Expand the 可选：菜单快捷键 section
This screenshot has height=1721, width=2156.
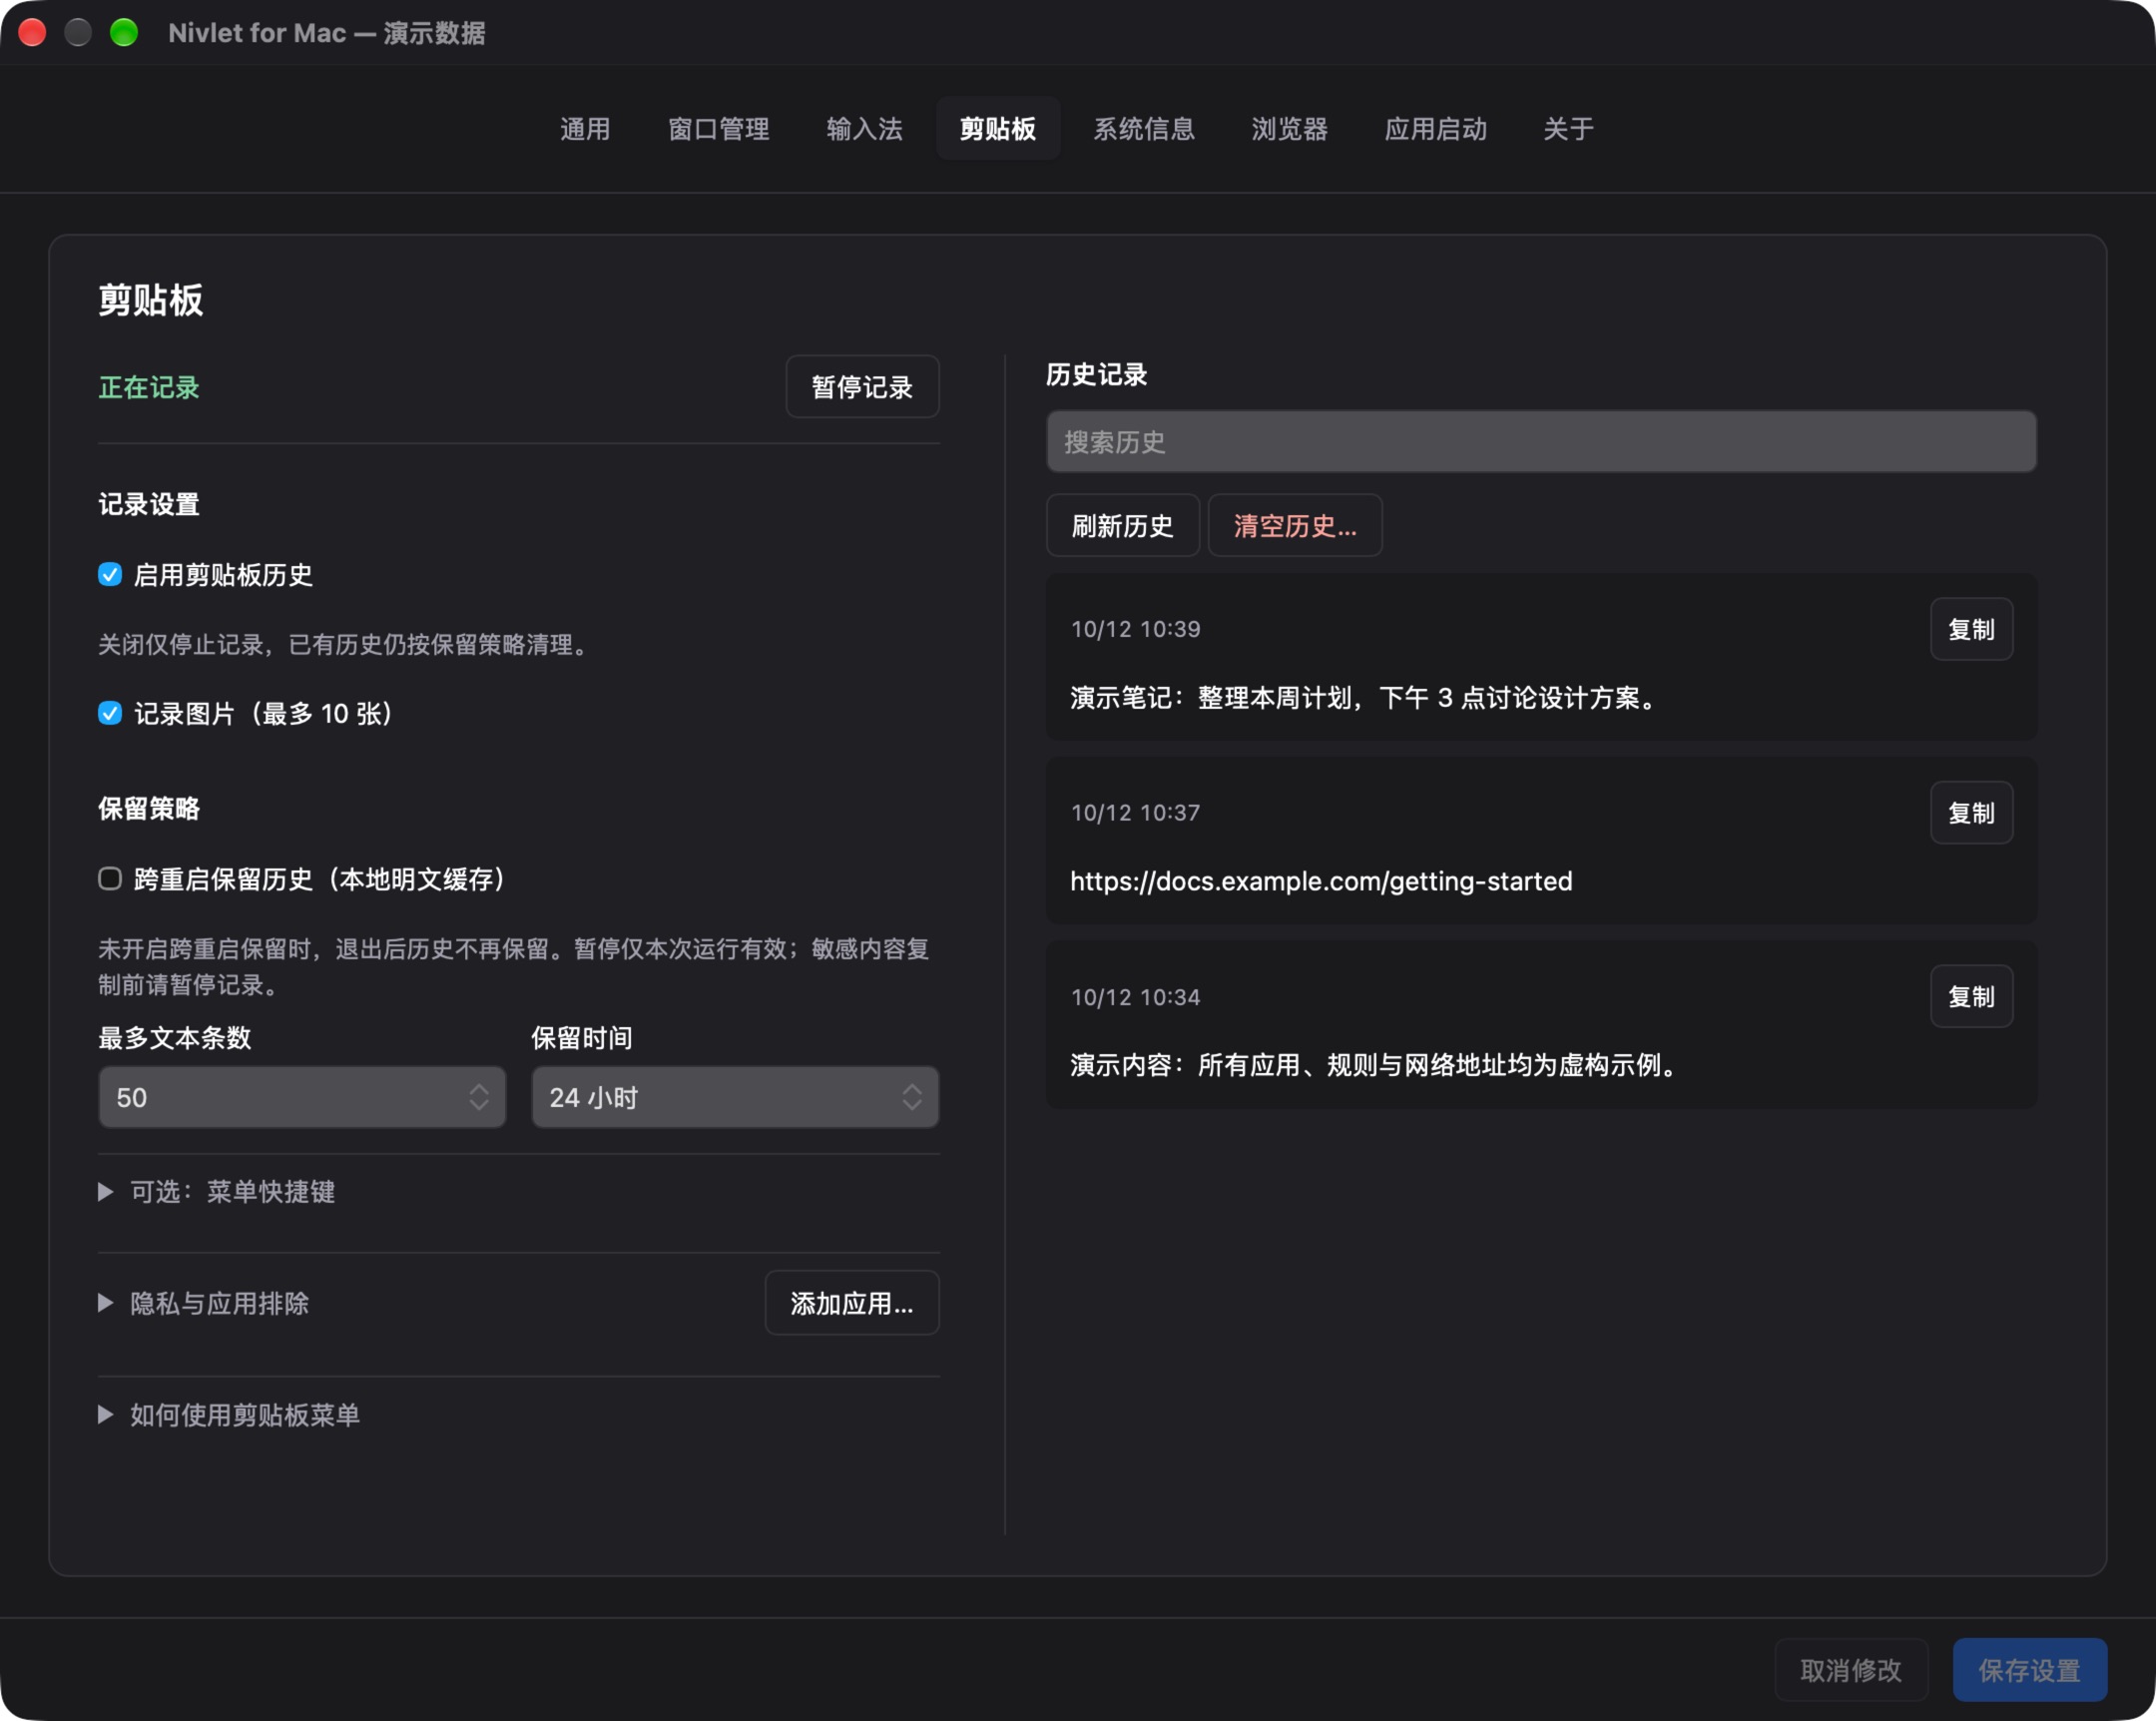click(217, 1192)
